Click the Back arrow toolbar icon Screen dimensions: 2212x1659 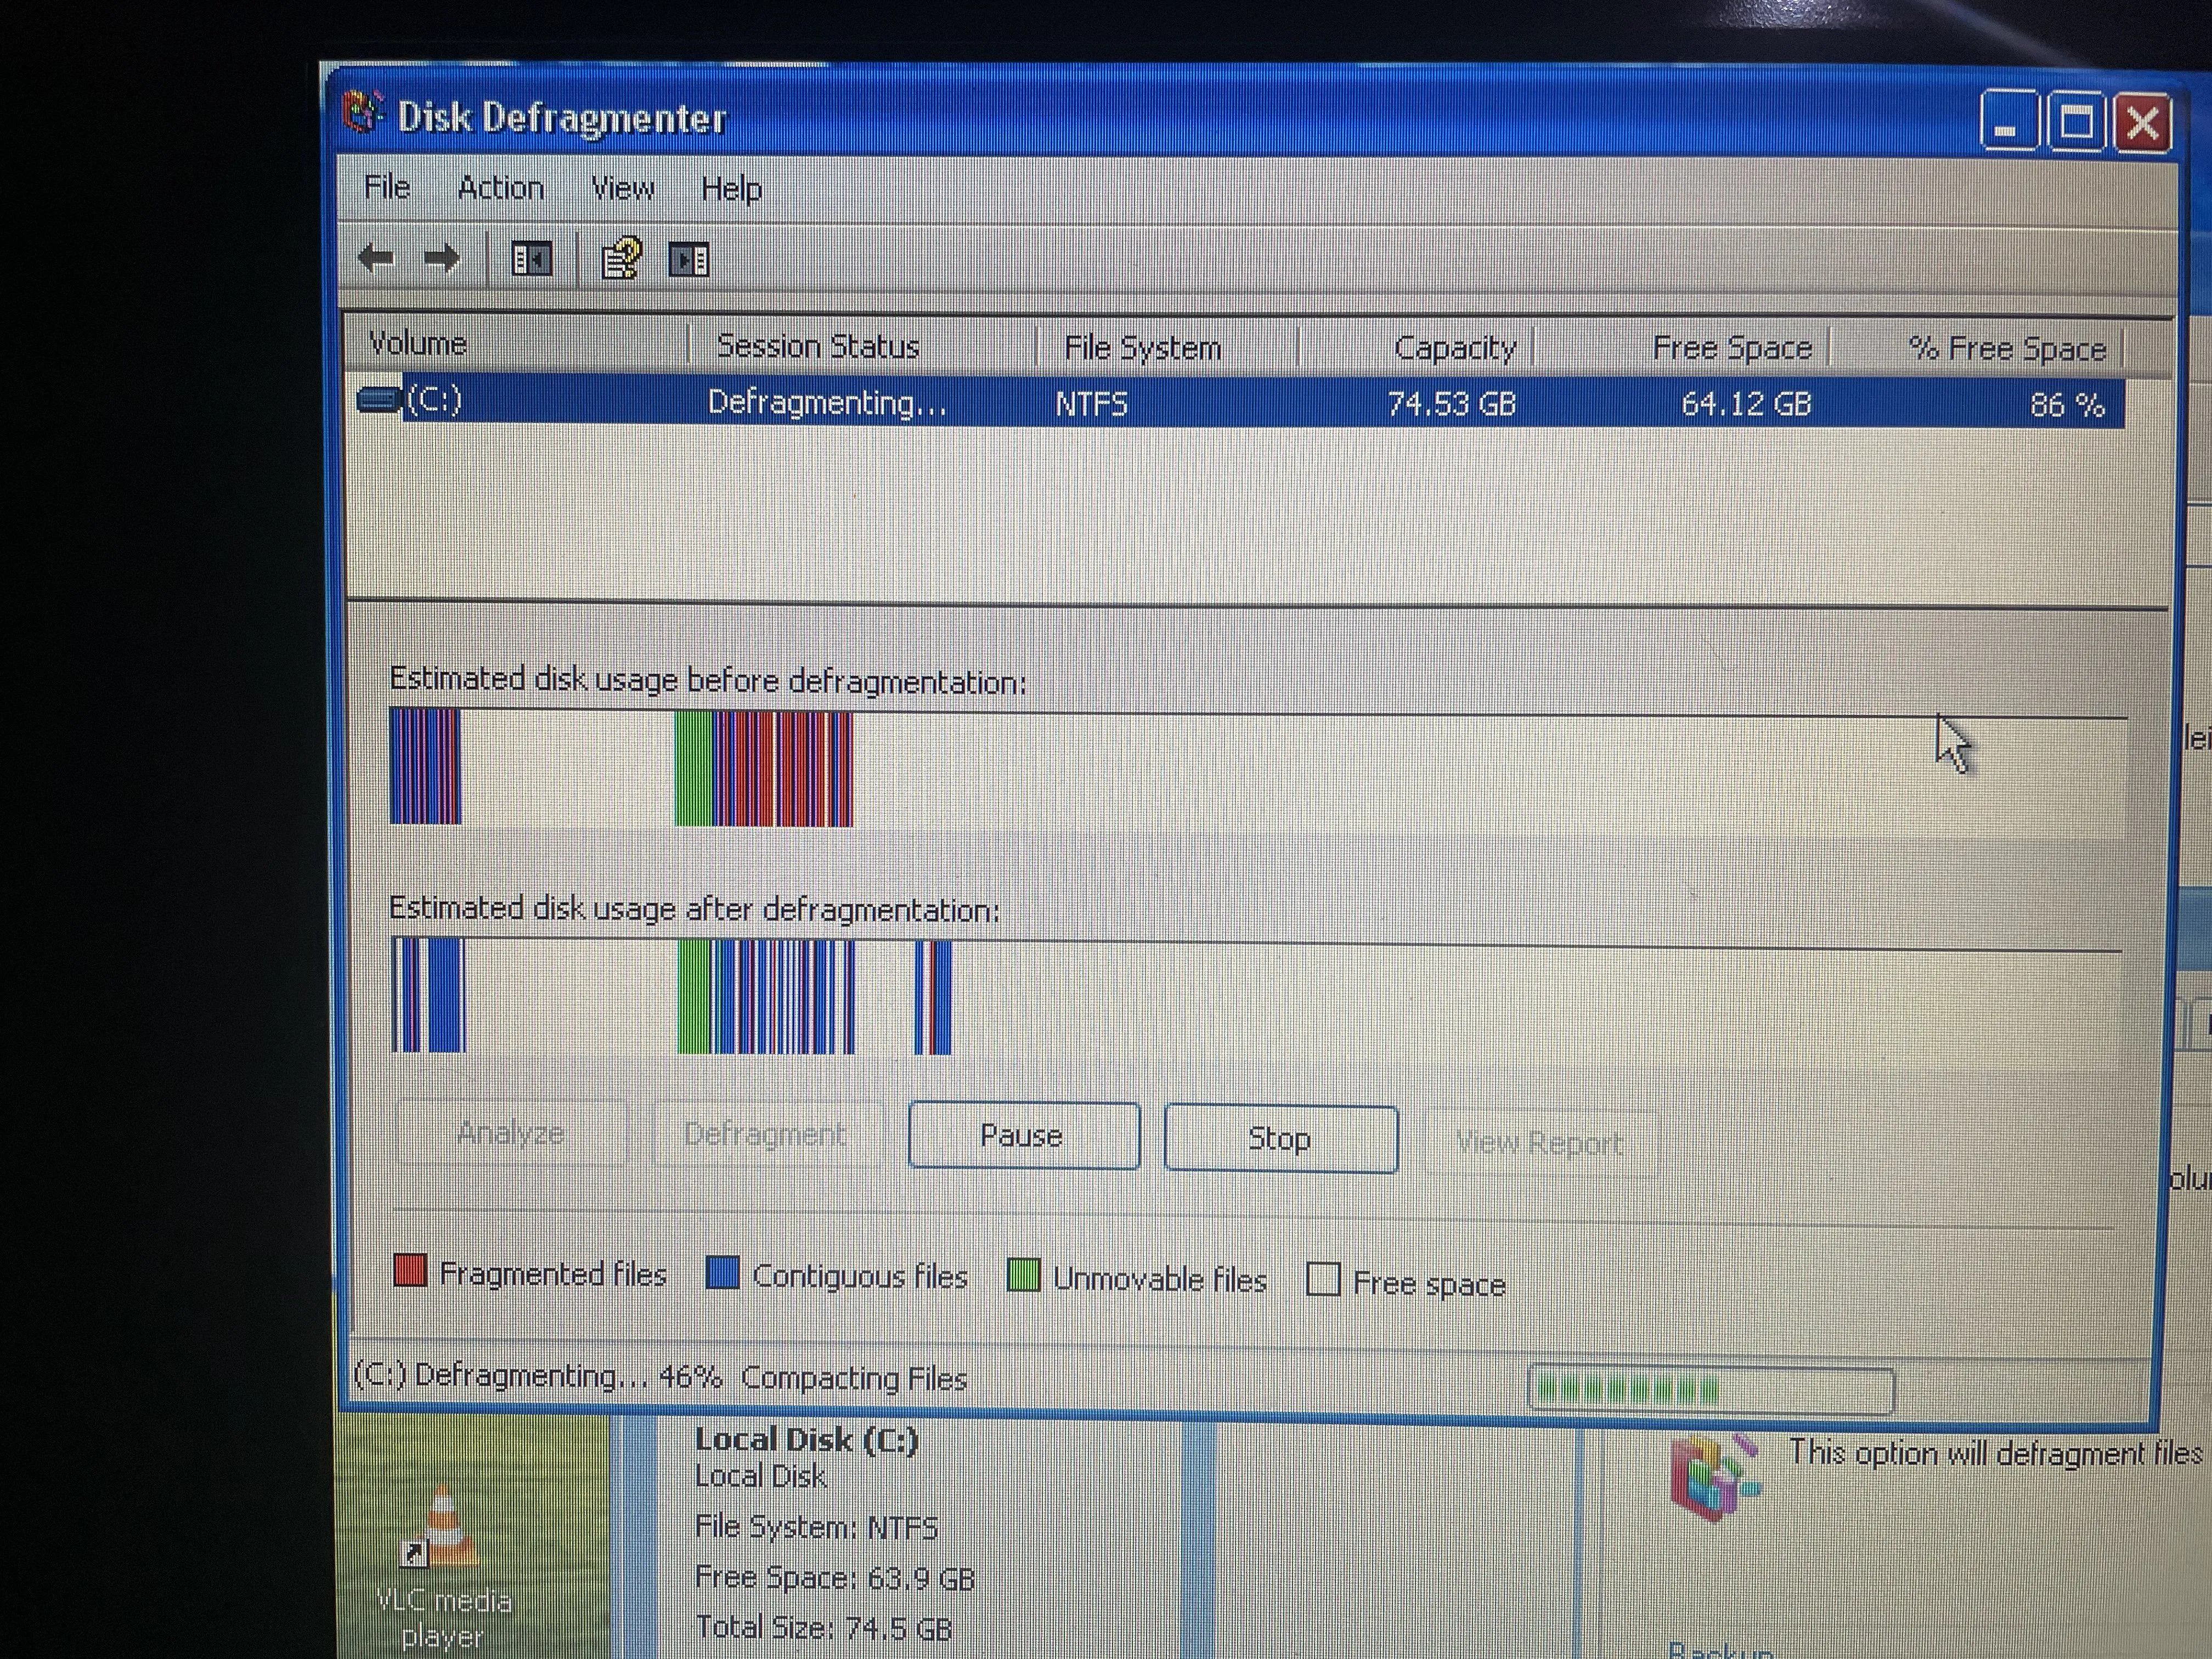[x=375, y=258]
